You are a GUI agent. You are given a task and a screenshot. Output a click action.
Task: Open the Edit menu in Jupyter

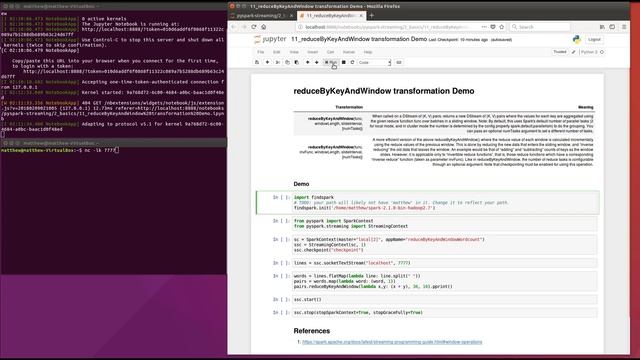tap(277, 52)
